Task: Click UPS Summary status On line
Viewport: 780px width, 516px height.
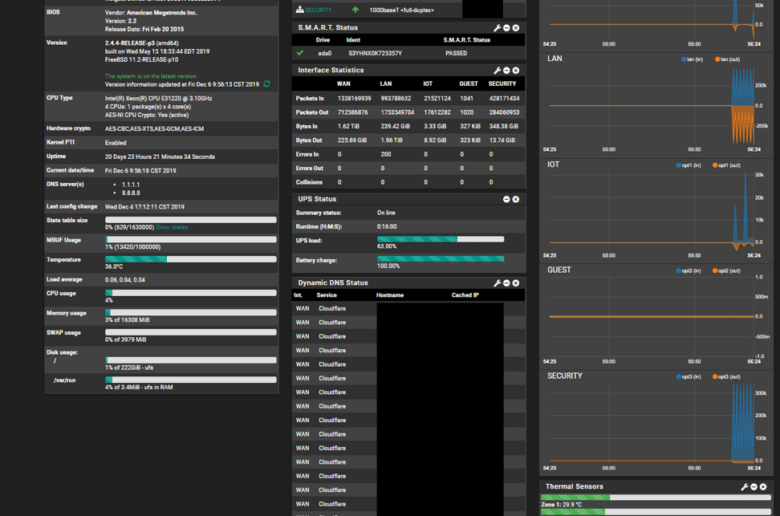Action: tap(386, 213)
